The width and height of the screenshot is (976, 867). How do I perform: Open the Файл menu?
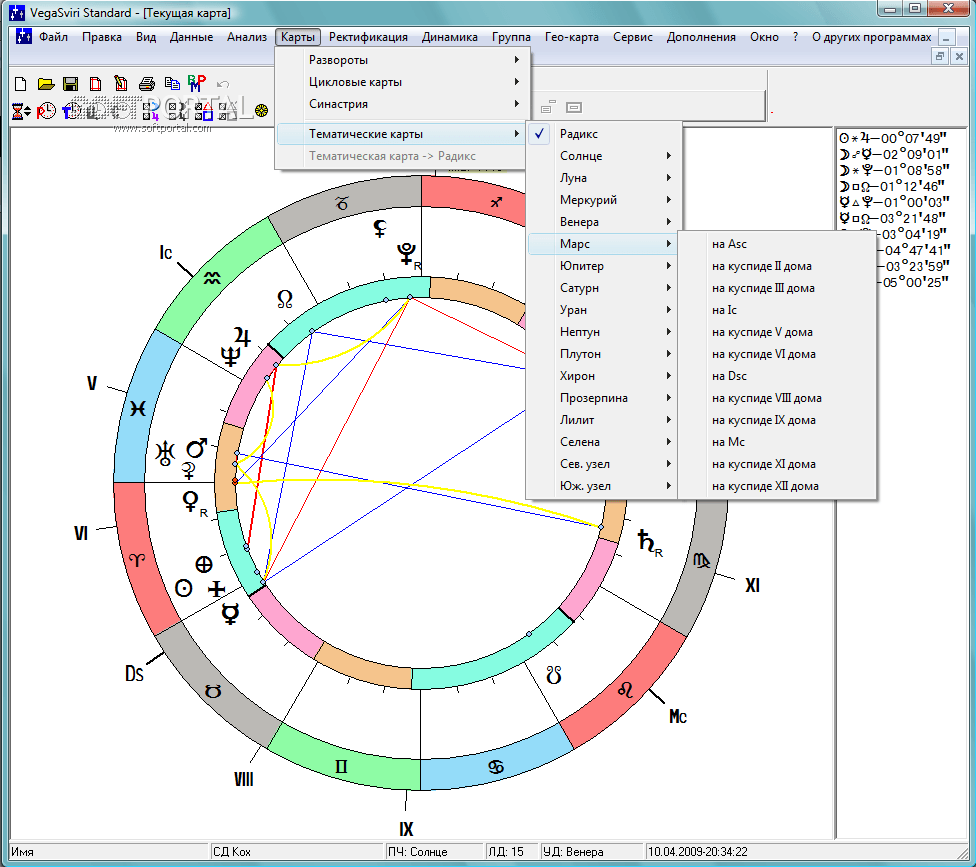pos(53,37)
